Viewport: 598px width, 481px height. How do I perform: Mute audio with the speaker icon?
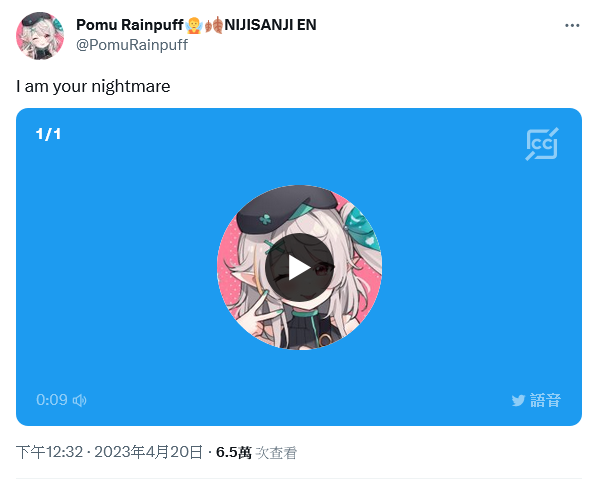point(80,400)
